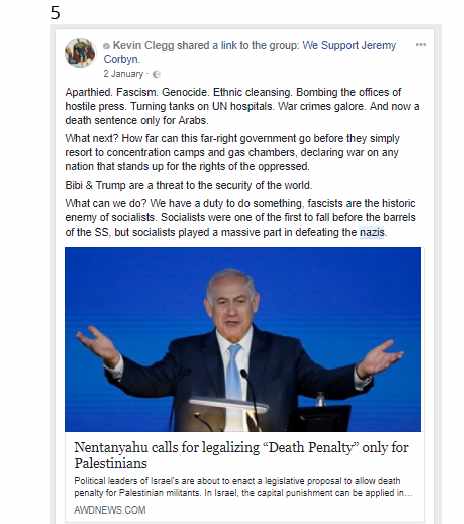
Task: Click article summary starting "Political leaders of Israel's"
Action: pos(243,487)
